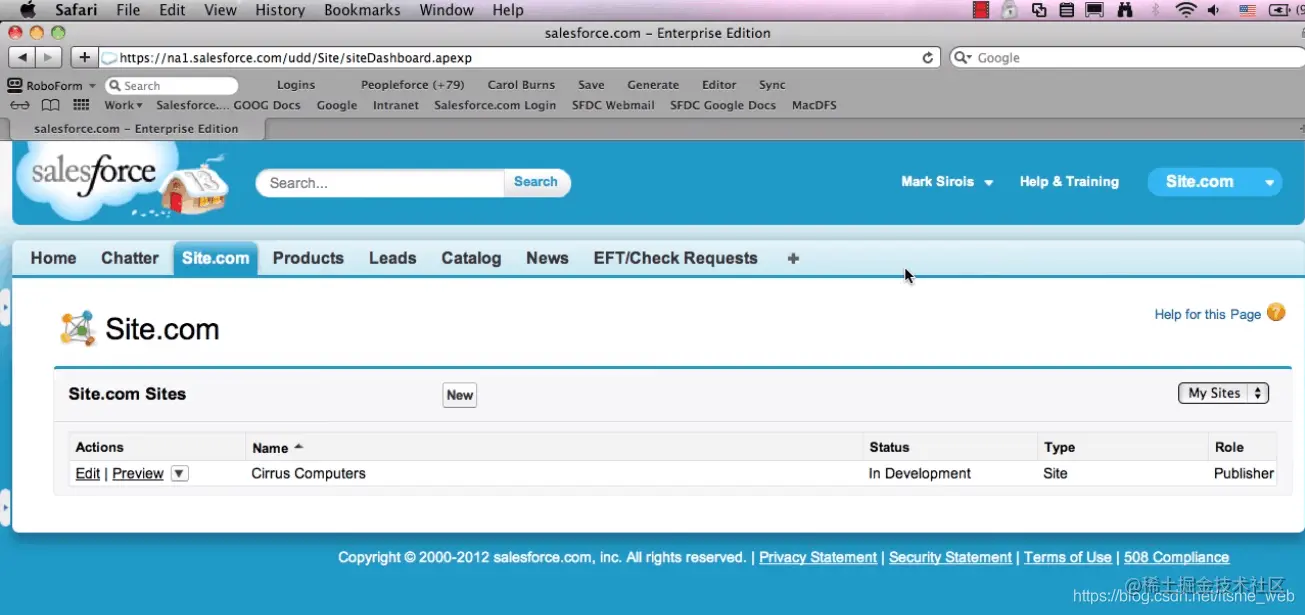Open the EFT/Check Requests tab

coord(675,258)
